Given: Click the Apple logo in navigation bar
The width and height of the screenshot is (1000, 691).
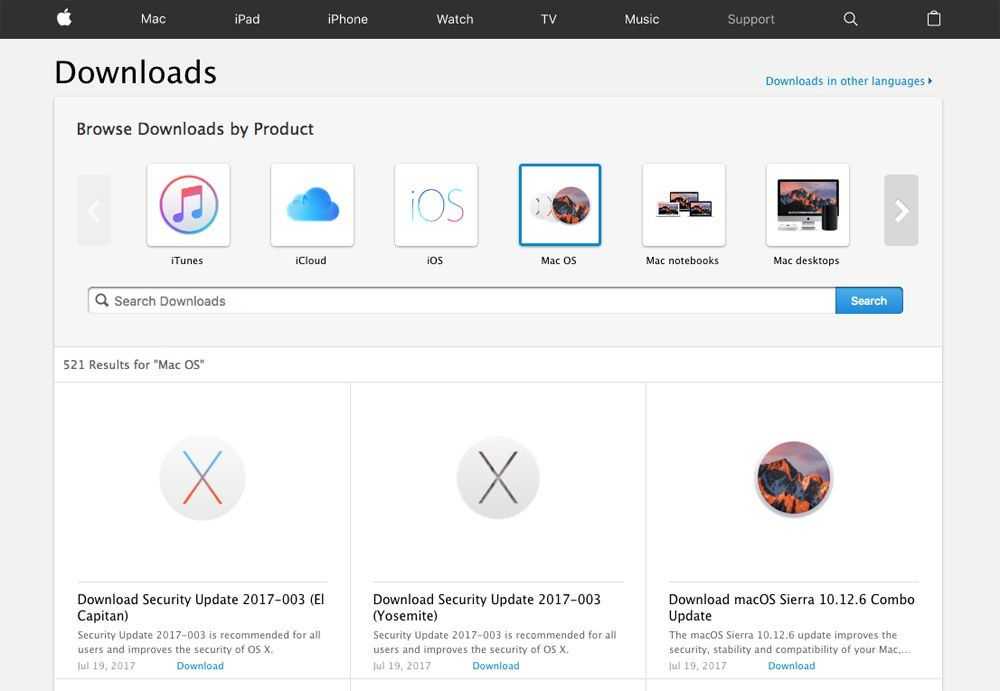Looking at the screenshot, I should [64, 18].
